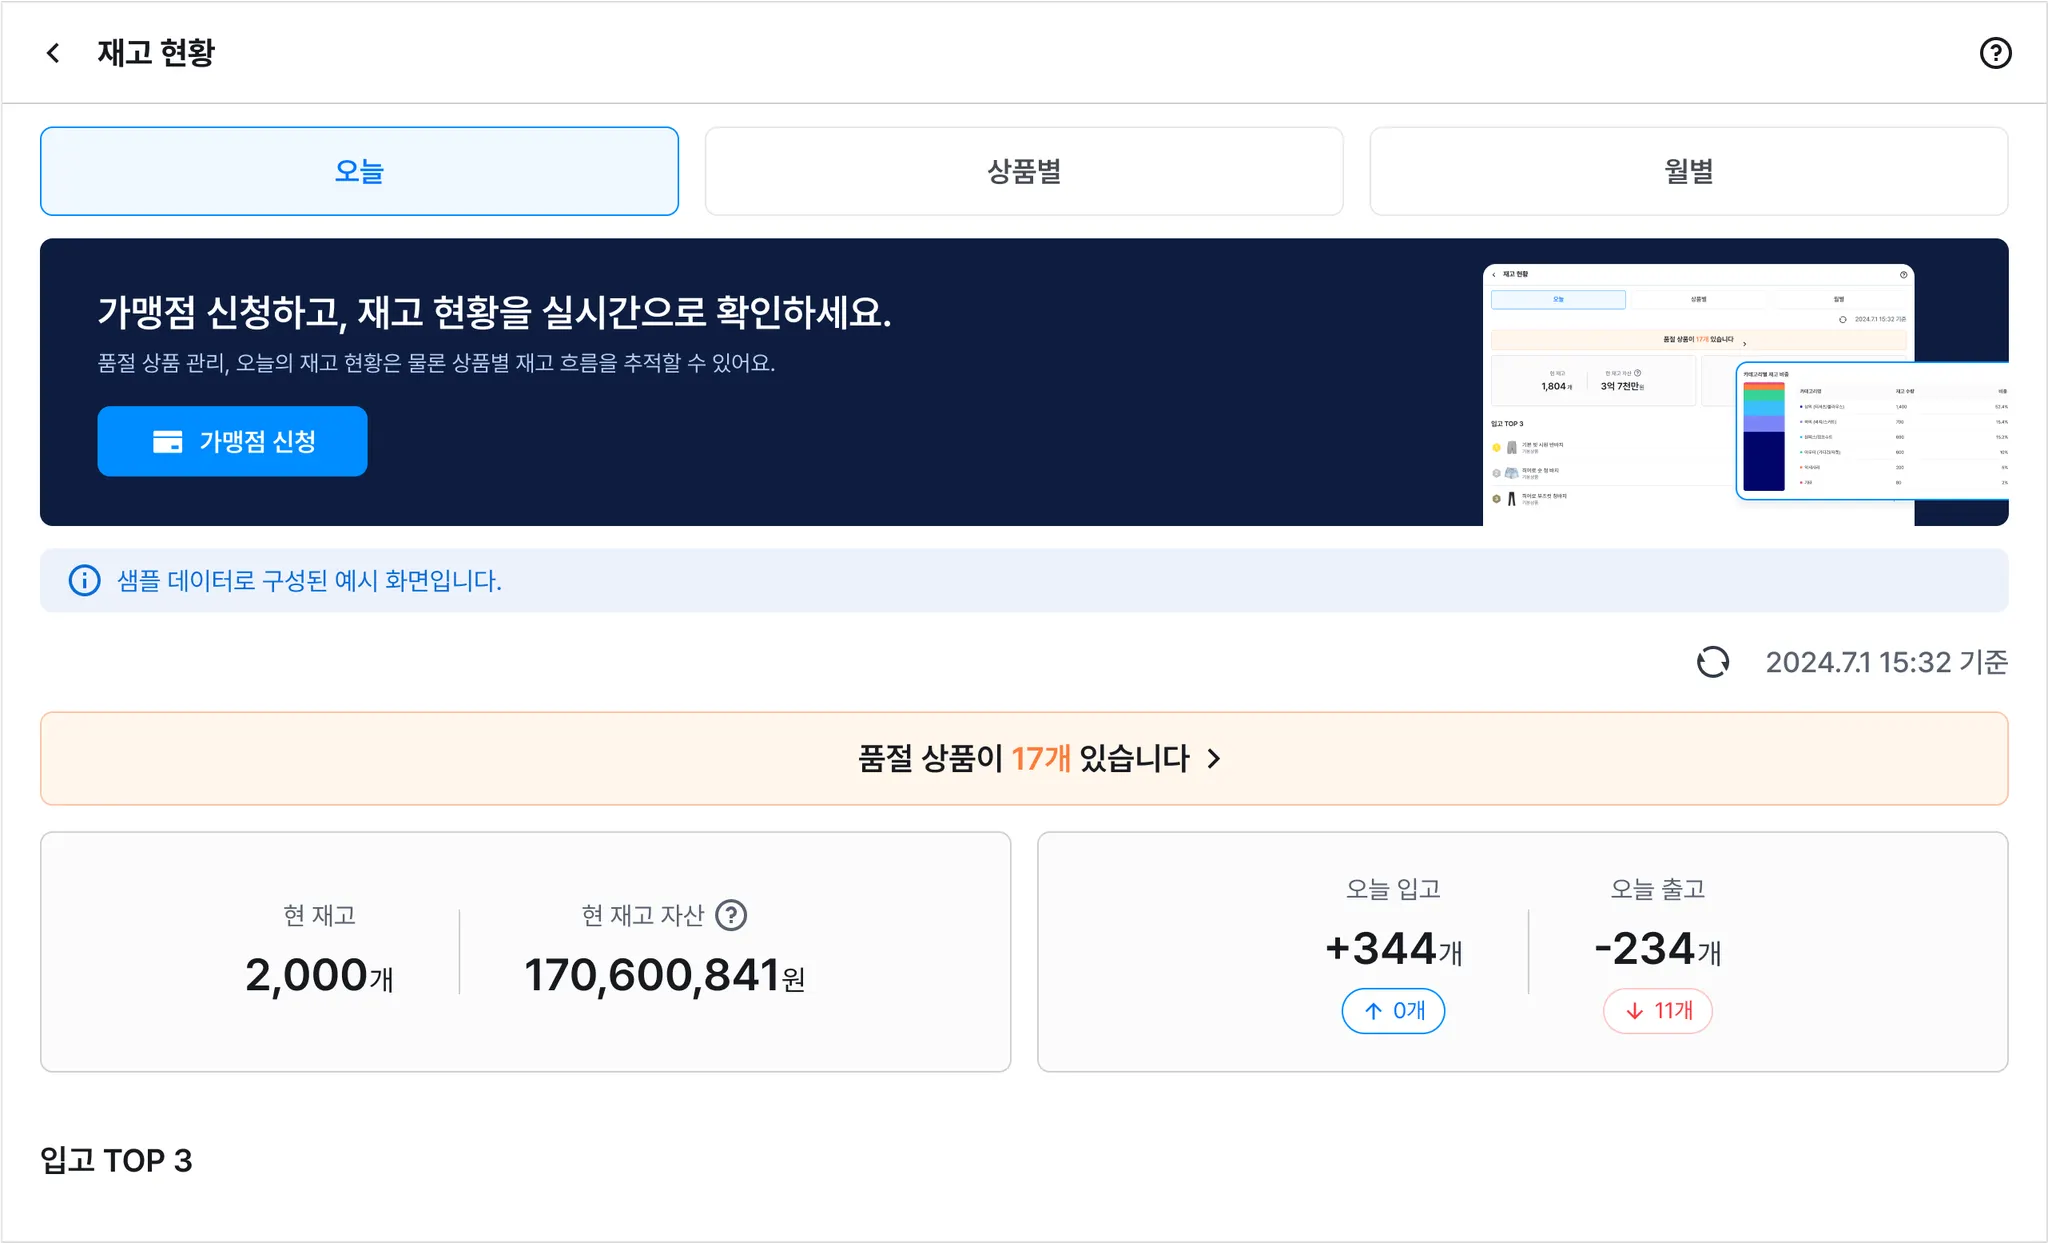Screen dimensions: 2048x1243
Task: Click the 입고 TOP 3 heading
Action: click(116, 1160)
